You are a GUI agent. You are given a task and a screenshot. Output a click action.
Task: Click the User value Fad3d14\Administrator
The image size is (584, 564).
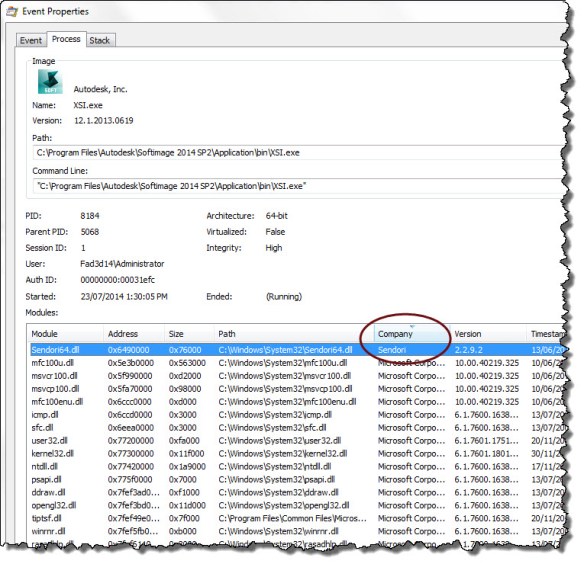coord(122,264)
